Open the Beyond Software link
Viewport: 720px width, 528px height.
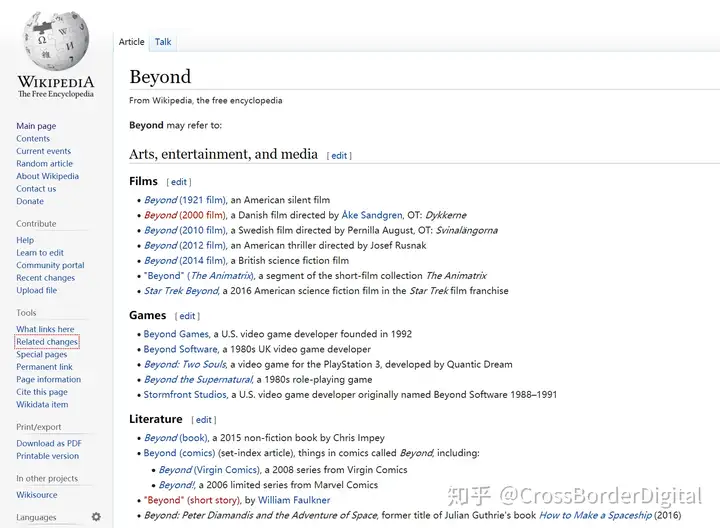pyautogui.click(x=180, y=349)
